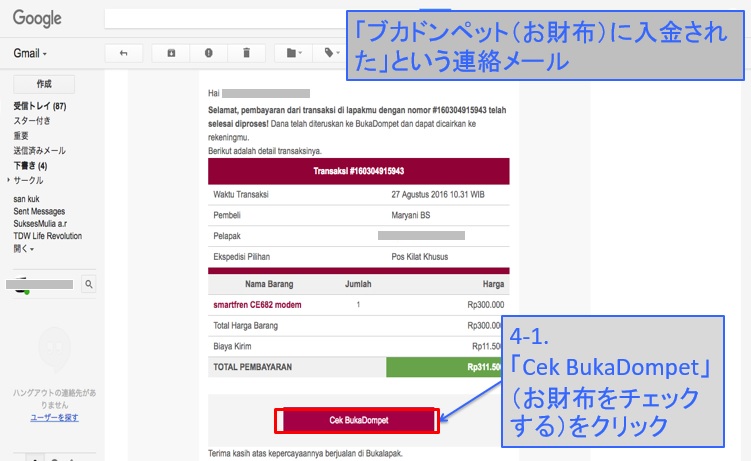Archive this email with the archive icon
The height and width of the screenshot is (461, 751).
click(171, 53)
